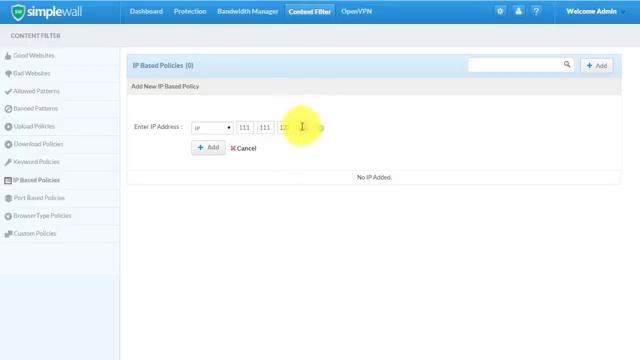Open settings via the gear icon
The image size is (640, 360).
tap(500, 11)
